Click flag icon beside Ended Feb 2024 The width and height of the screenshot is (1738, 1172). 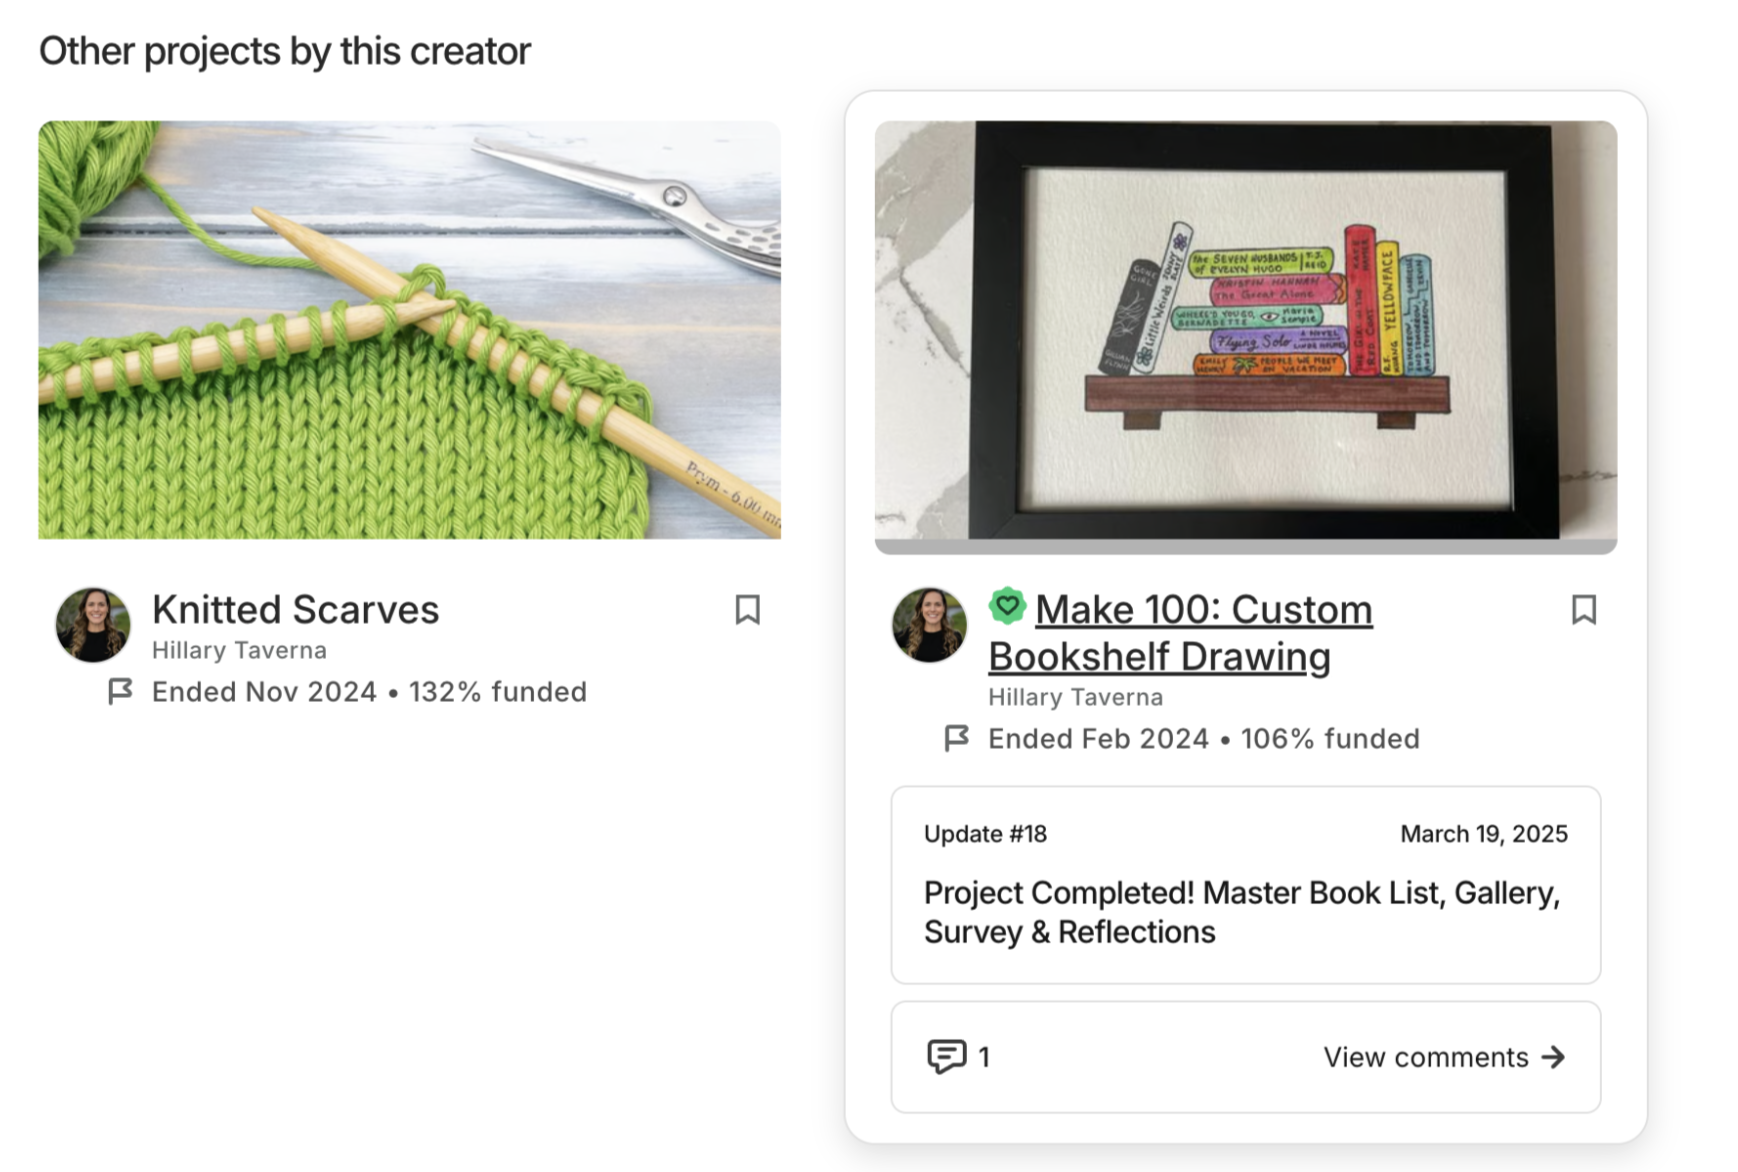point(956,738)
